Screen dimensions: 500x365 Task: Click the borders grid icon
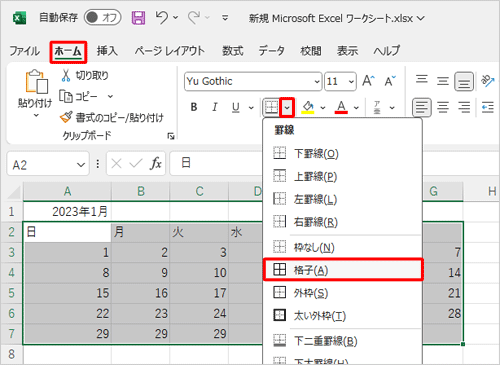point(271,107)
